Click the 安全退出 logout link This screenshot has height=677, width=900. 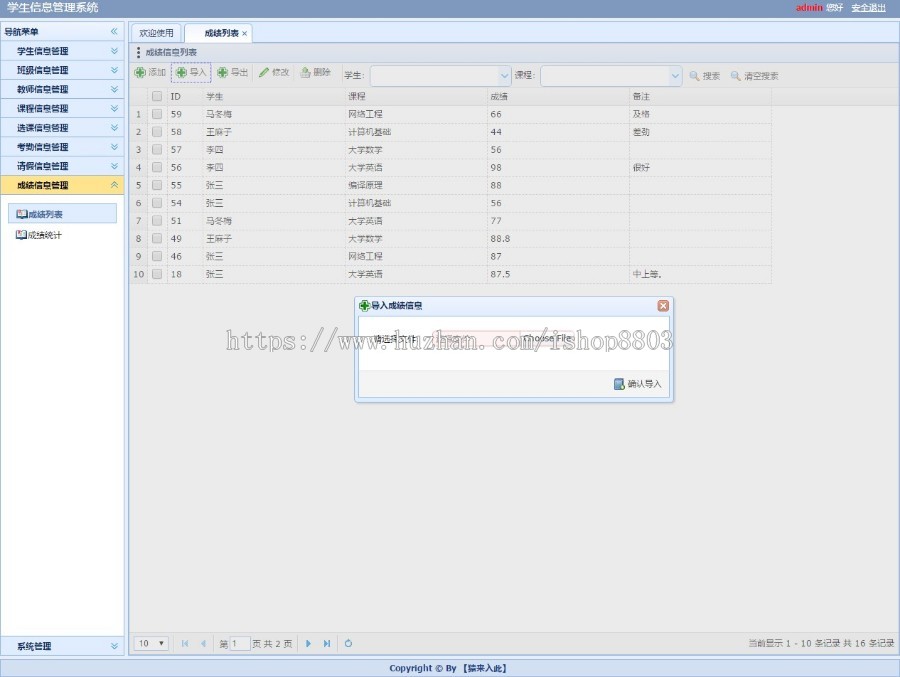pyautogui.click(x=868, y=7)
